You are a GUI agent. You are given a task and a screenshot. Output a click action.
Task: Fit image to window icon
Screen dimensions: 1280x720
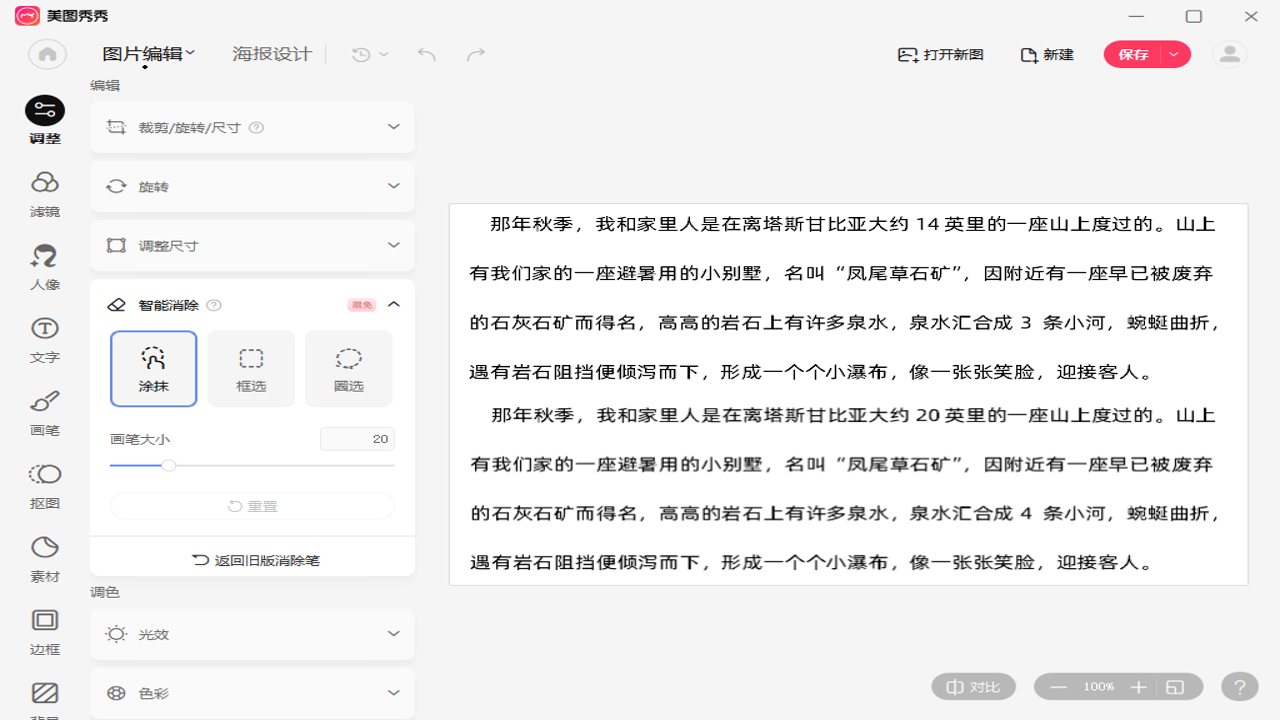point(1175,687)
